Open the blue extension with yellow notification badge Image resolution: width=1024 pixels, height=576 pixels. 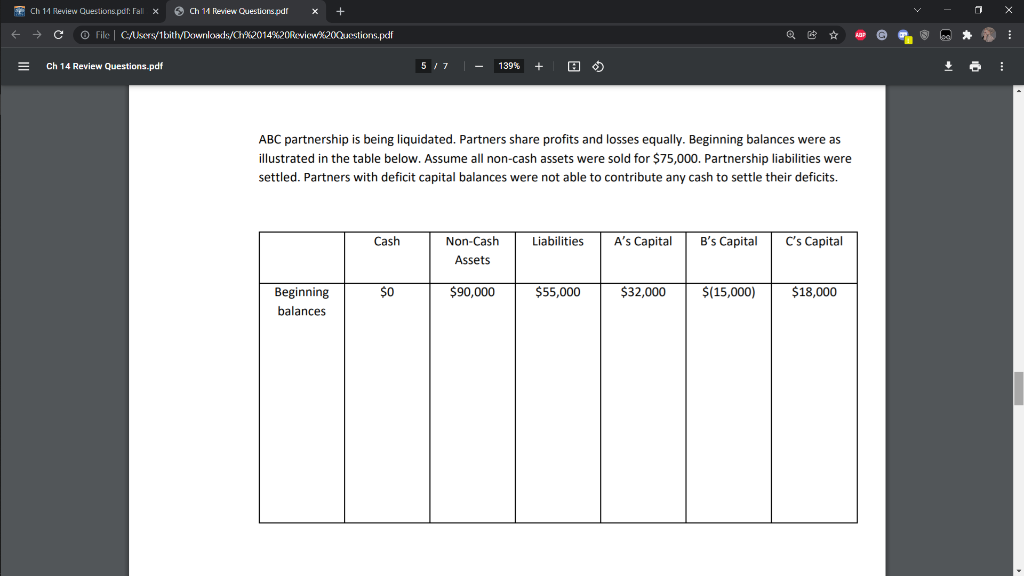click(903, 35)
